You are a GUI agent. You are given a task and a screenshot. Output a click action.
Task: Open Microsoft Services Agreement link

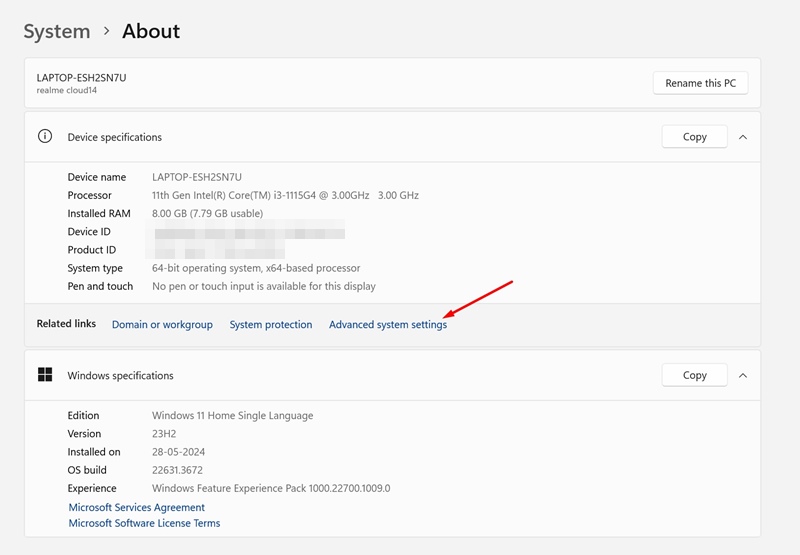tap(137, 507)
